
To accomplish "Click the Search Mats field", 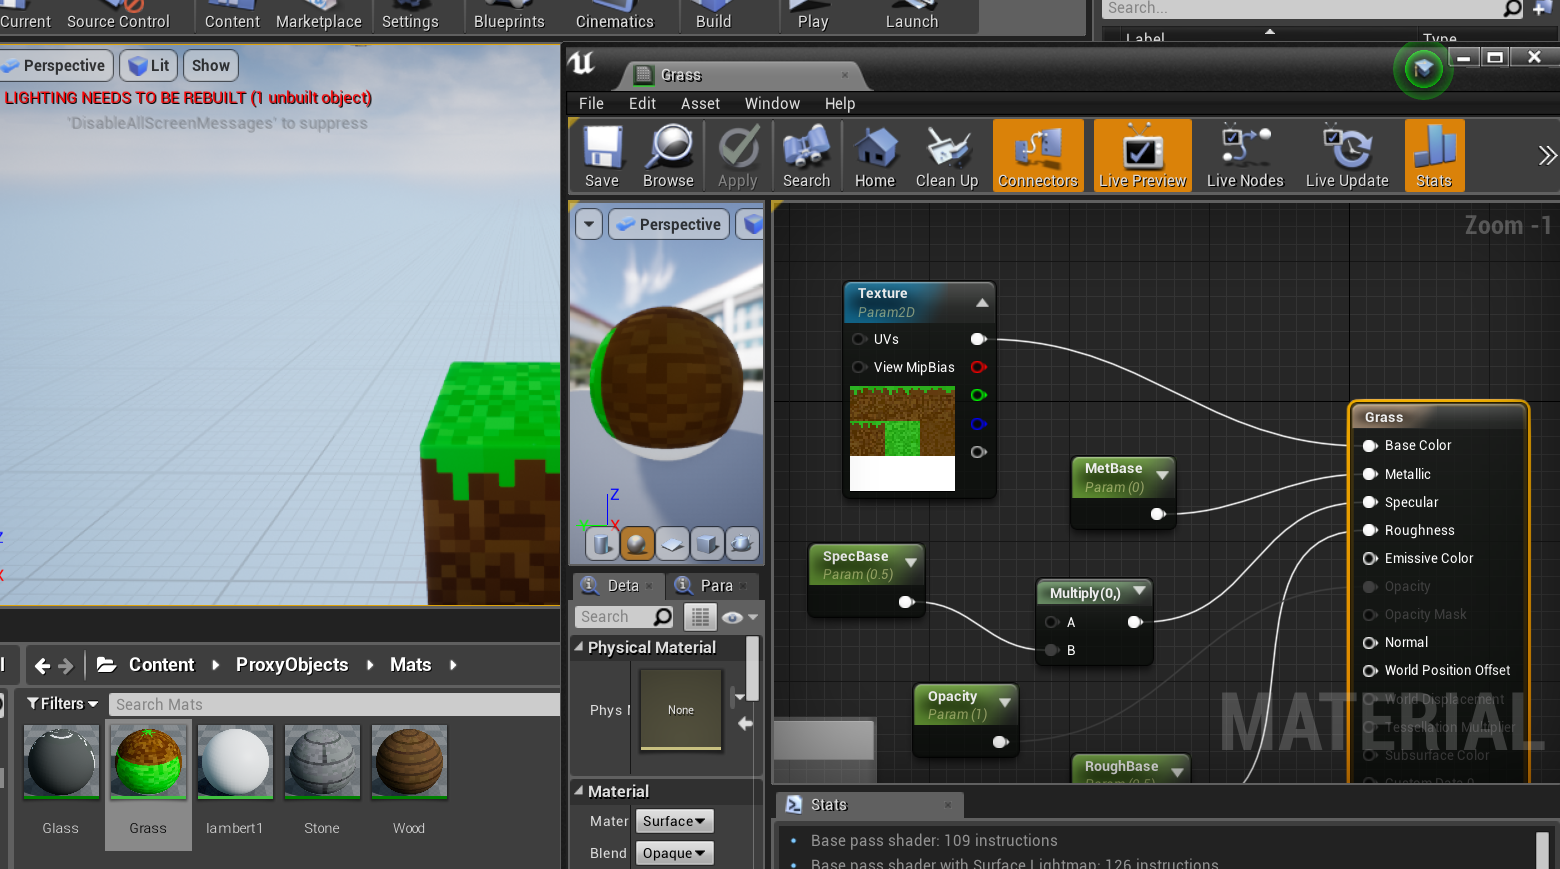I will click(x=334, y=704).
